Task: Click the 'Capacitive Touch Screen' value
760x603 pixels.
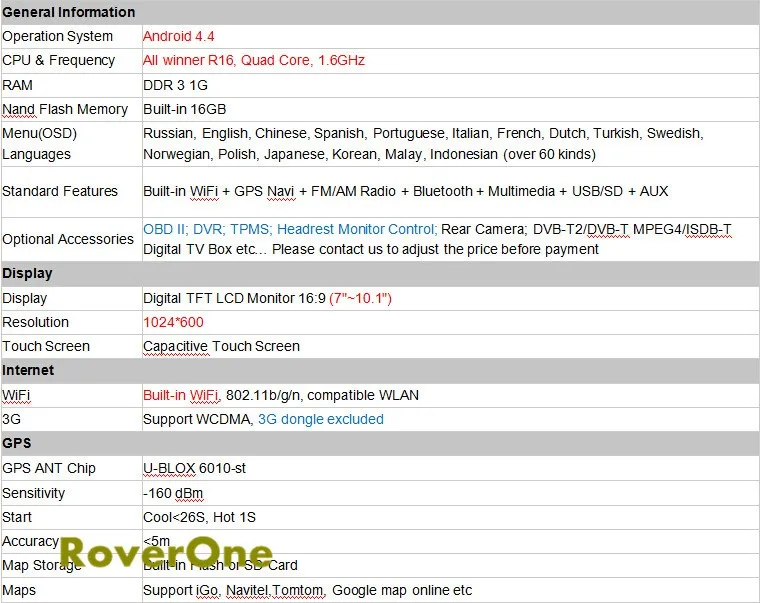Action: click(221, 346)
